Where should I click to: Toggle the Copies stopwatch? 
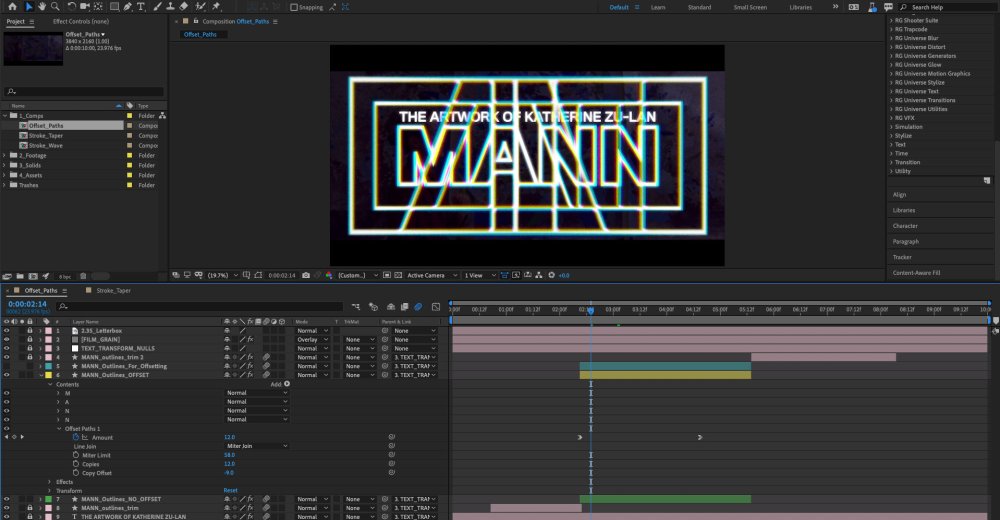click(76, 464)
